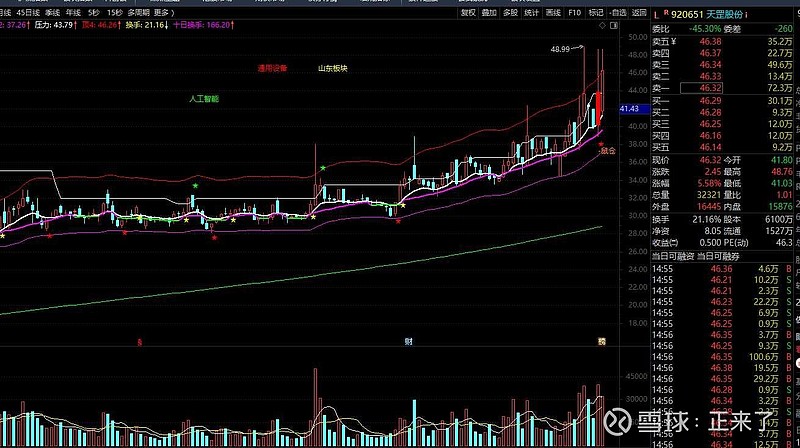Select the 卖五 price 46.38

(x=710, y=41)
